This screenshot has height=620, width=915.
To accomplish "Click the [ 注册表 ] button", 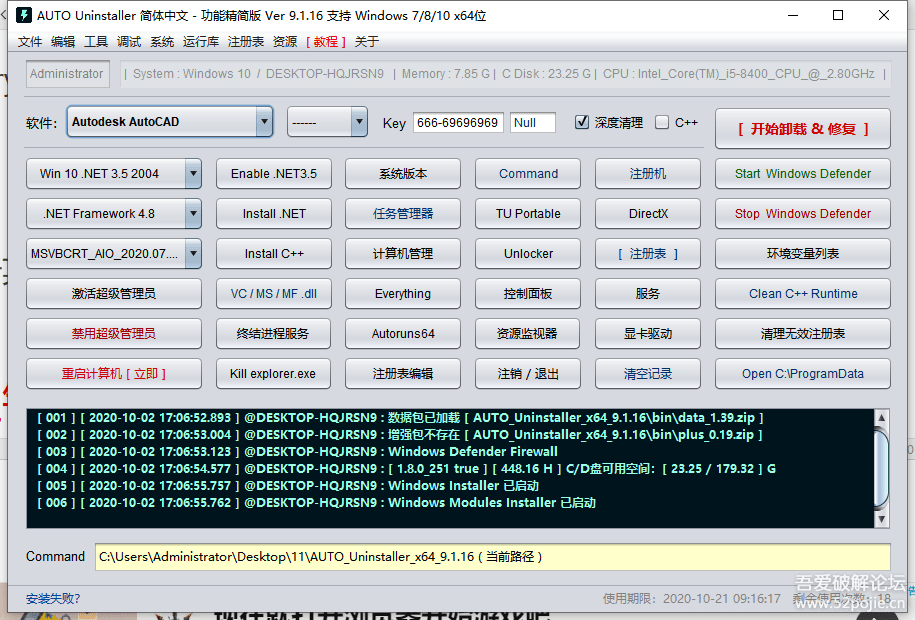I will tap(648, 253).
